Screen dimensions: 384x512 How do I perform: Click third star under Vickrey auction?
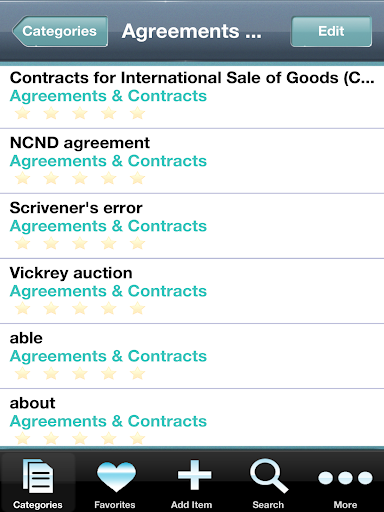coord(80,308)
